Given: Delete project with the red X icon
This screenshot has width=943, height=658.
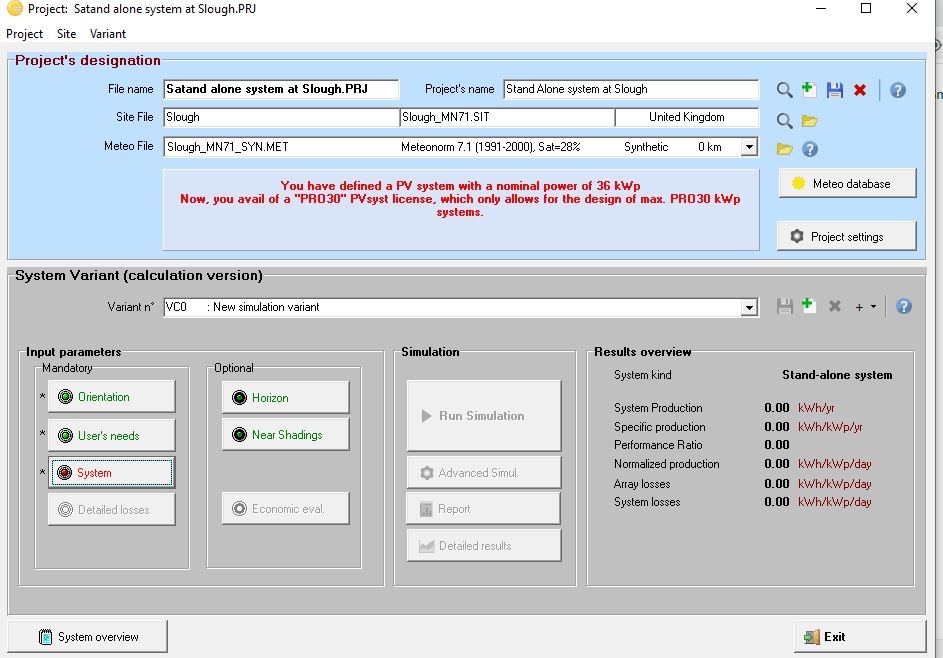Looking at the screenshot, I should (860, 90).
